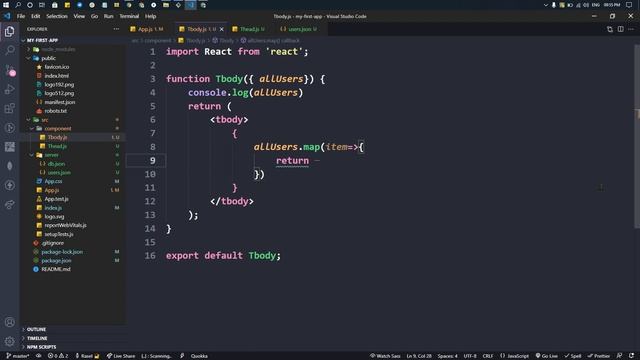
Task: Open the Accounts icon in activity bar
Action: (x=10, y=322)
